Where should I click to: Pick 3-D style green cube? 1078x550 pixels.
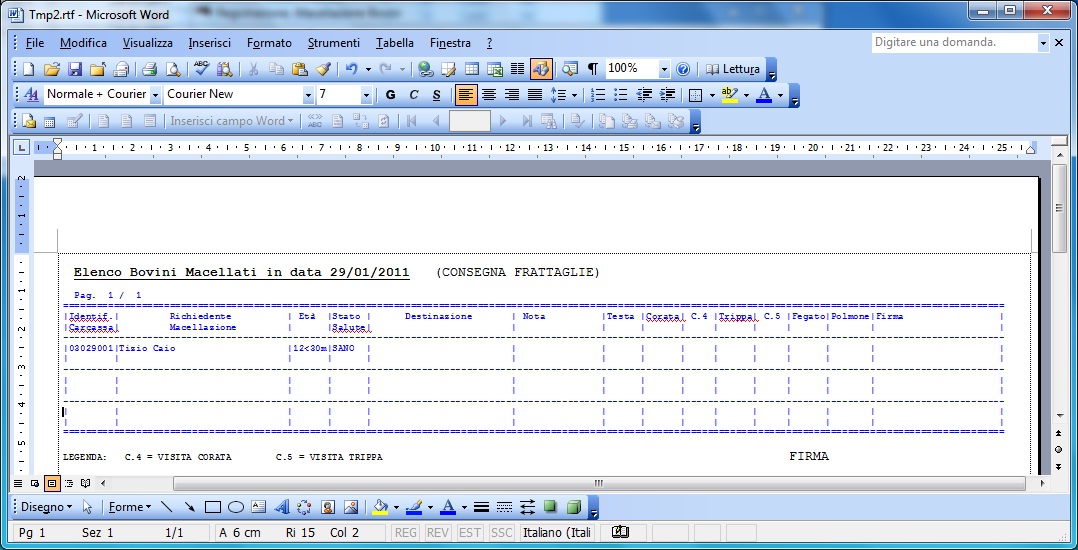[573, 507]
